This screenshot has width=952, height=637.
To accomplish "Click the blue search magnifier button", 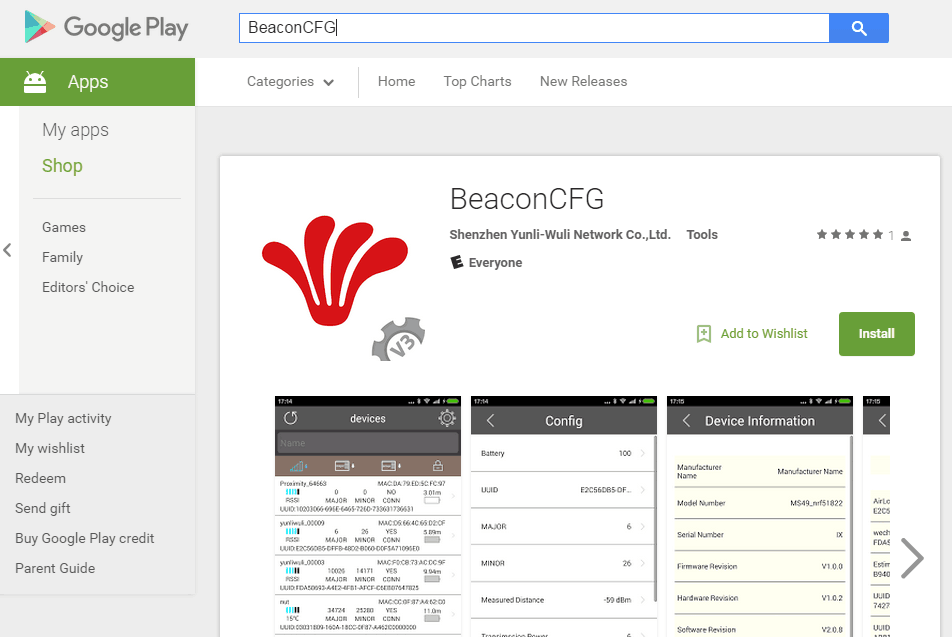I will point(858,28).
